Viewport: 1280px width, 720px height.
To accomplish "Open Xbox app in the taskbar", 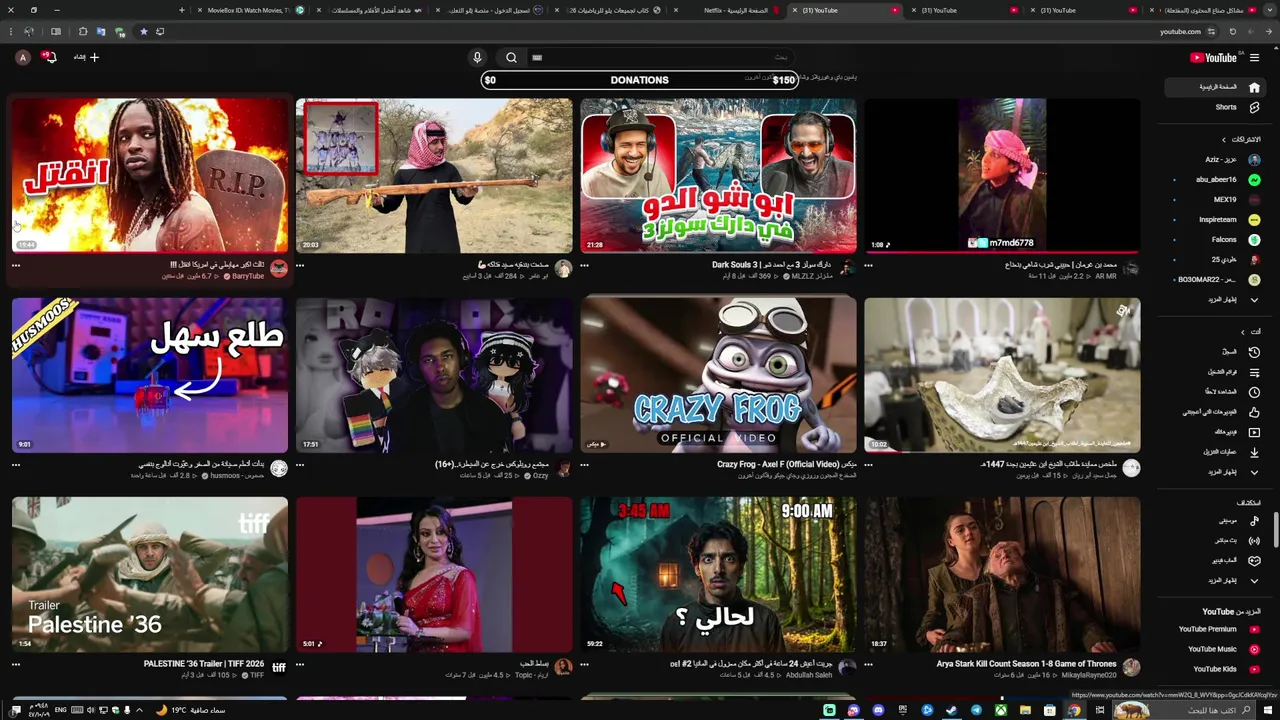I will (1000, 710).
